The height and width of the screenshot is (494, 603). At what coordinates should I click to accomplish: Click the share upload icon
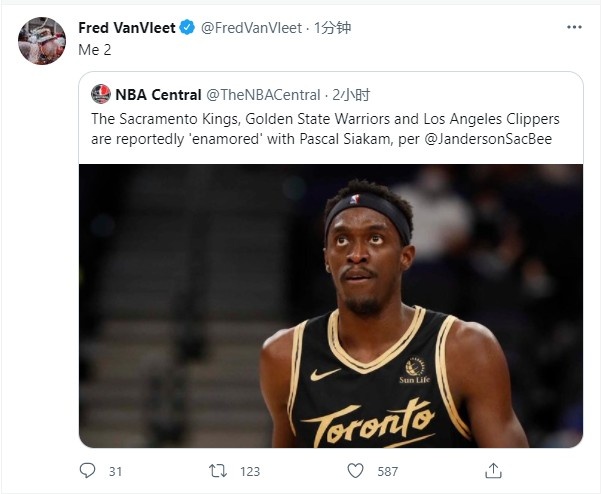(493, 470)
